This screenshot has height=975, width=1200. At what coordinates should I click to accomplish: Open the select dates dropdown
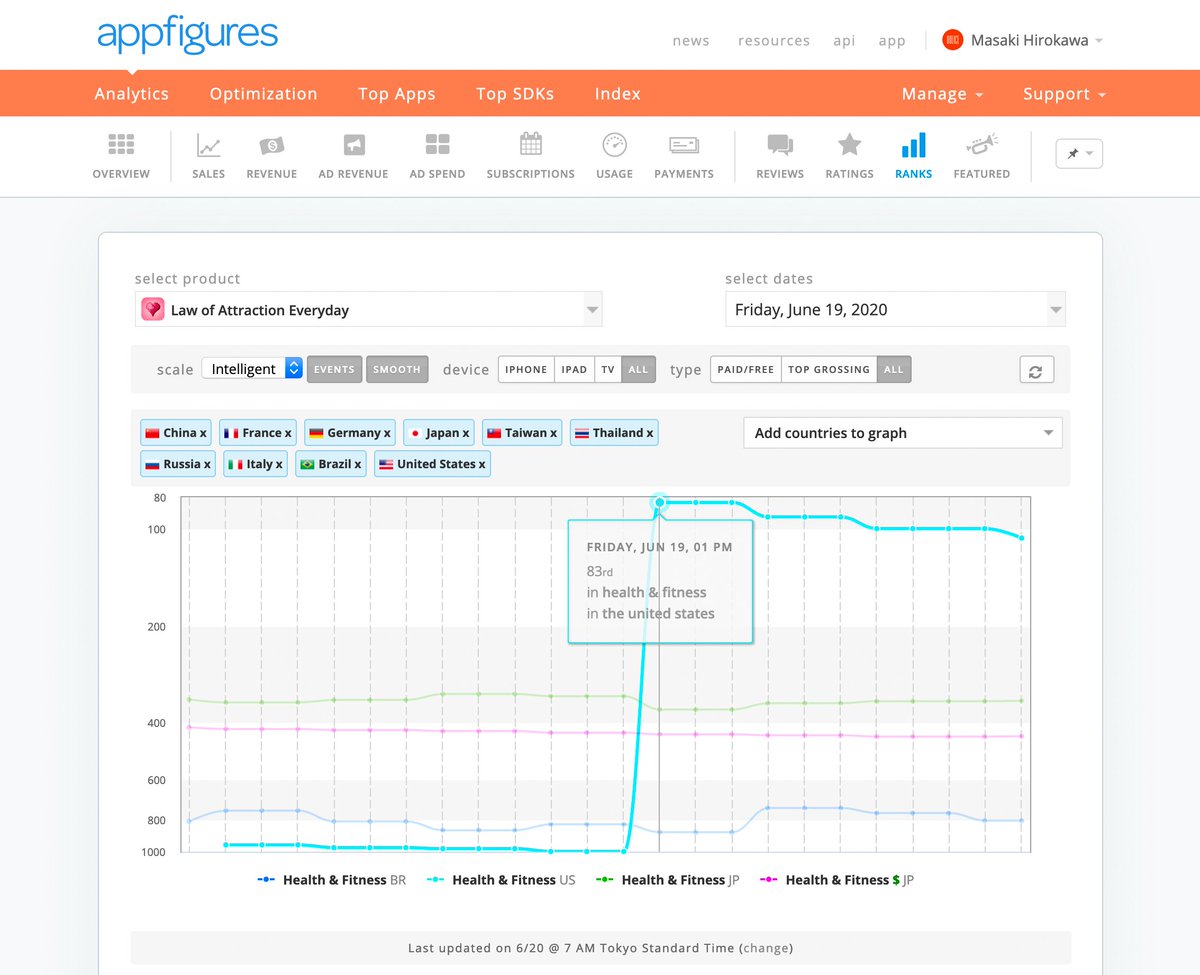click(x=895, y=310)
